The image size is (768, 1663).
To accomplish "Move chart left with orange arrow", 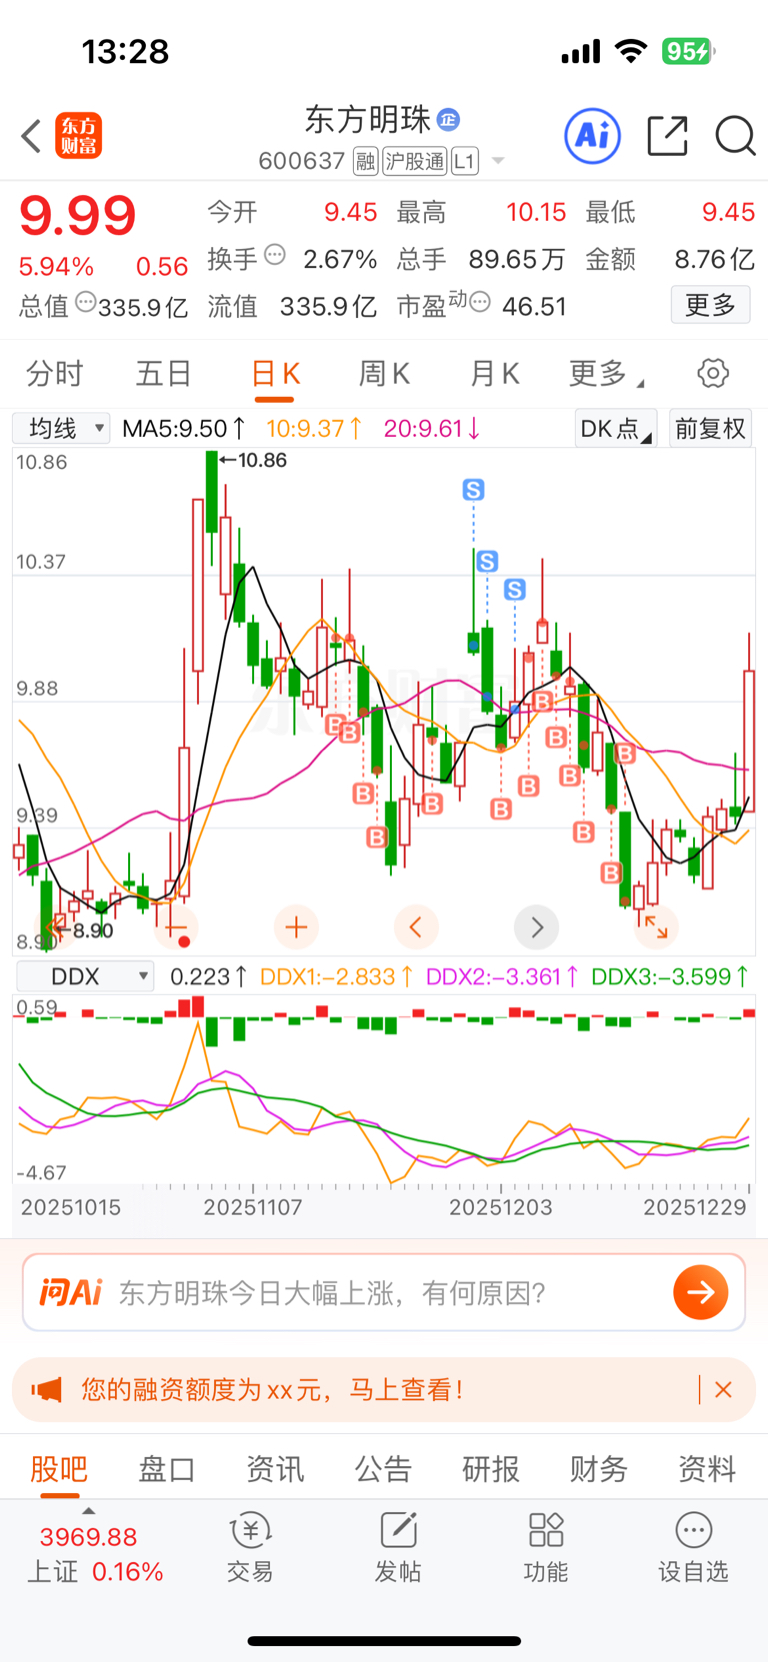I will 416,927.
